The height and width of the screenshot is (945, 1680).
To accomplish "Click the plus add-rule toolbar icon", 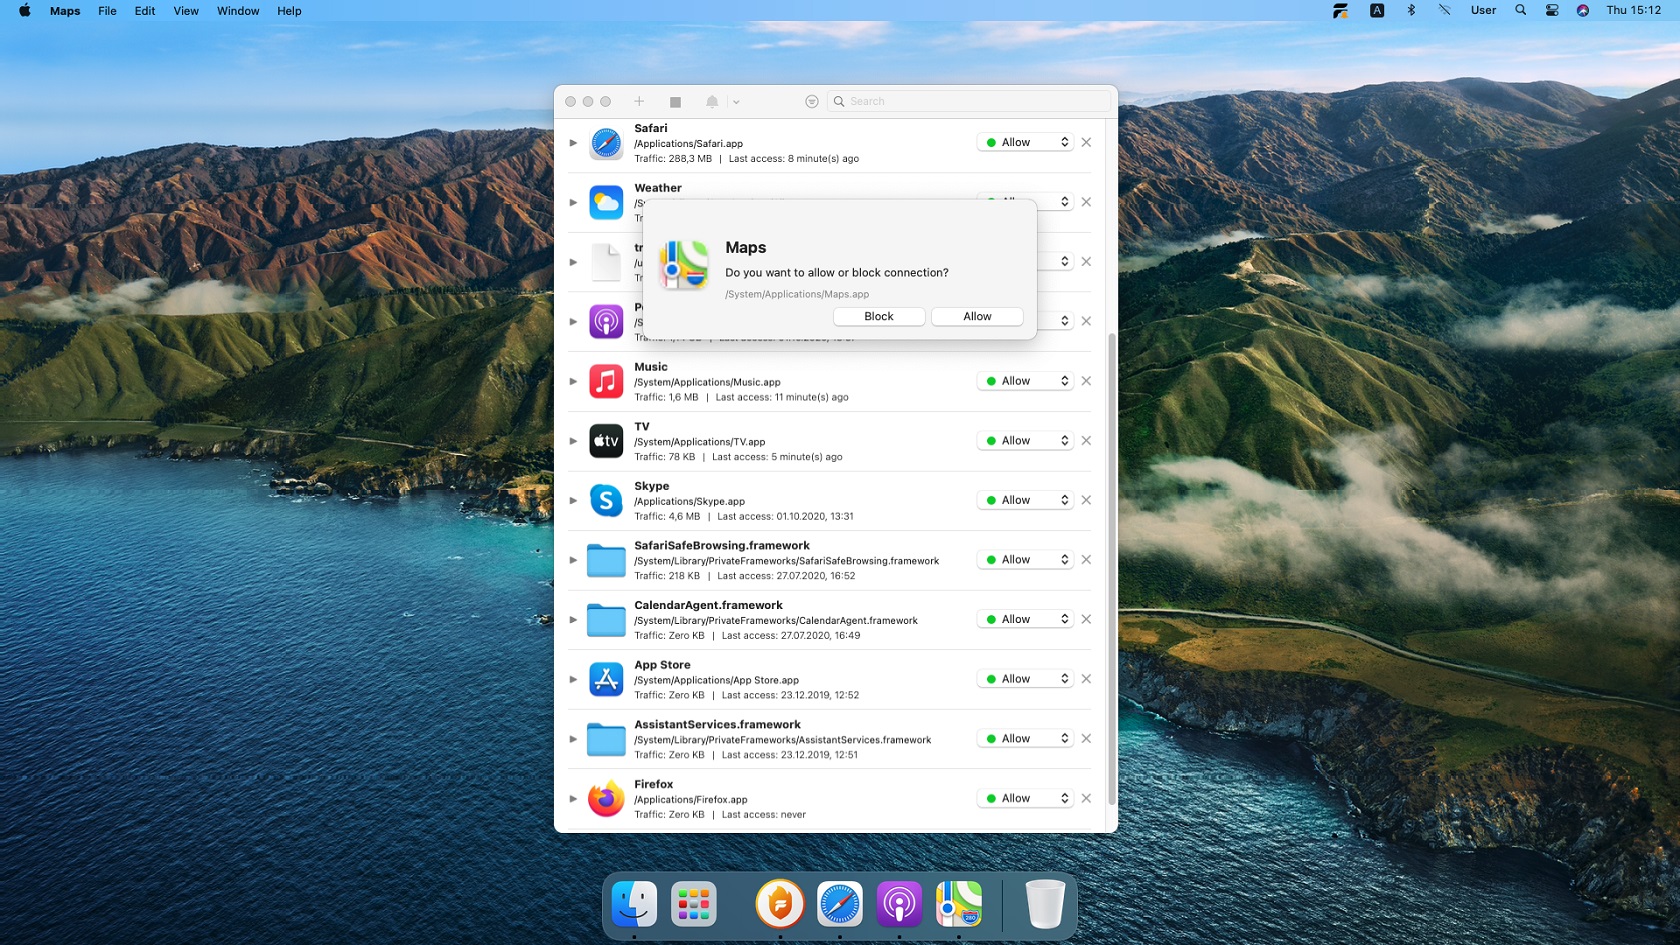I will 639,101.
